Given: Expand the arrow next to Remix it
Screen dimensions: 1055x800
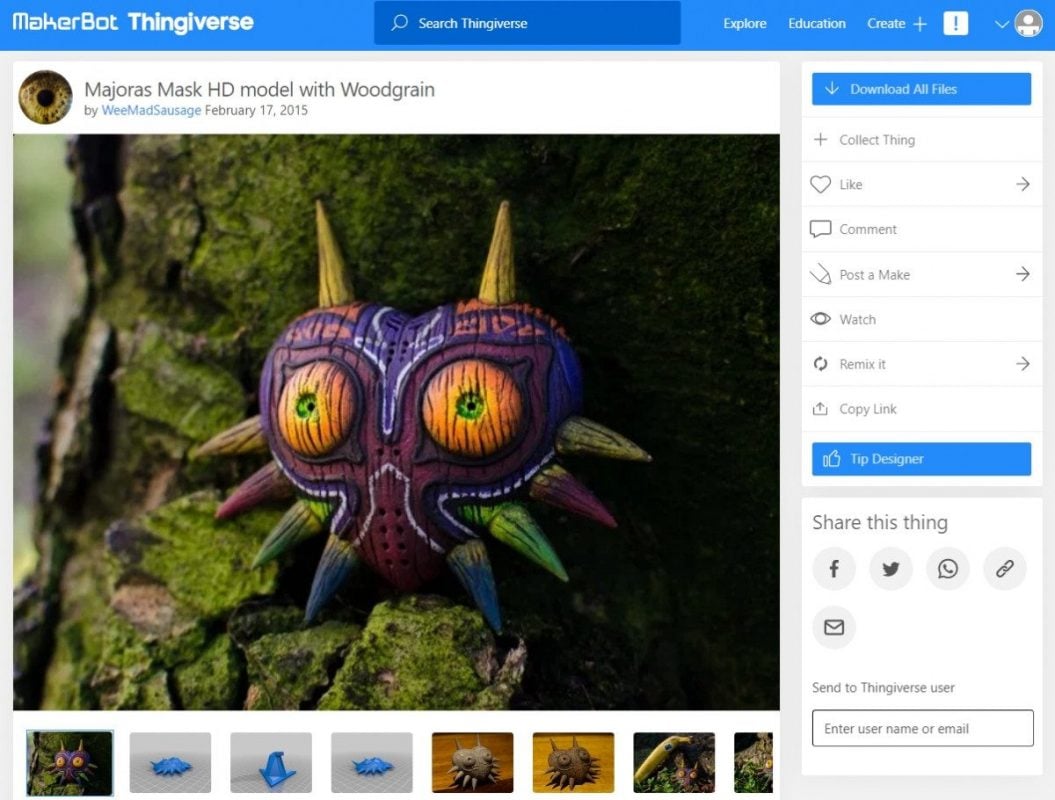Looking at the screenshot, I should (x=1023, y=363).
